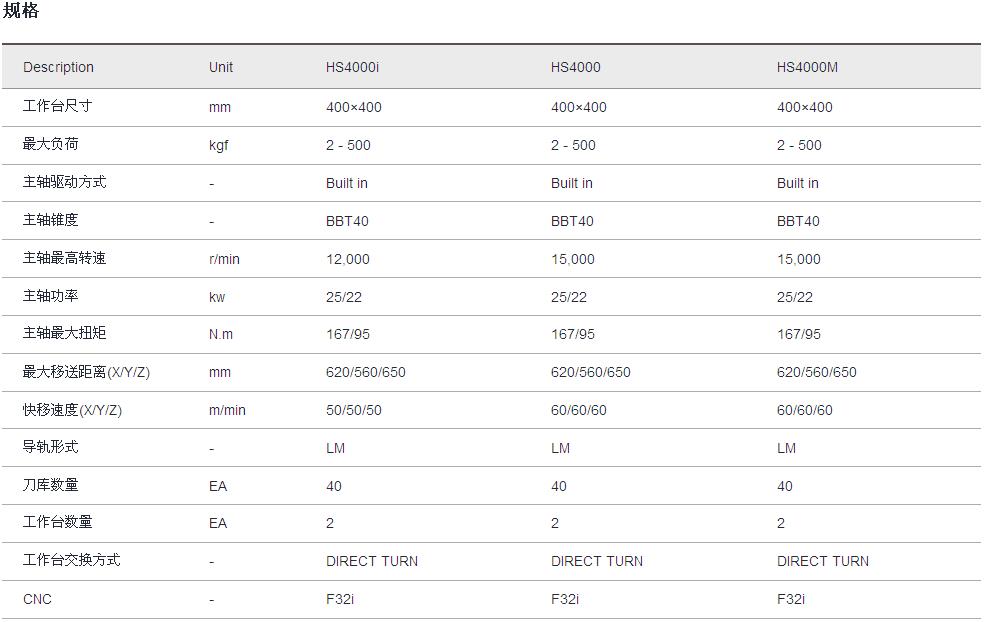Select the 主轴驱动方式 row label

point(64,182)
